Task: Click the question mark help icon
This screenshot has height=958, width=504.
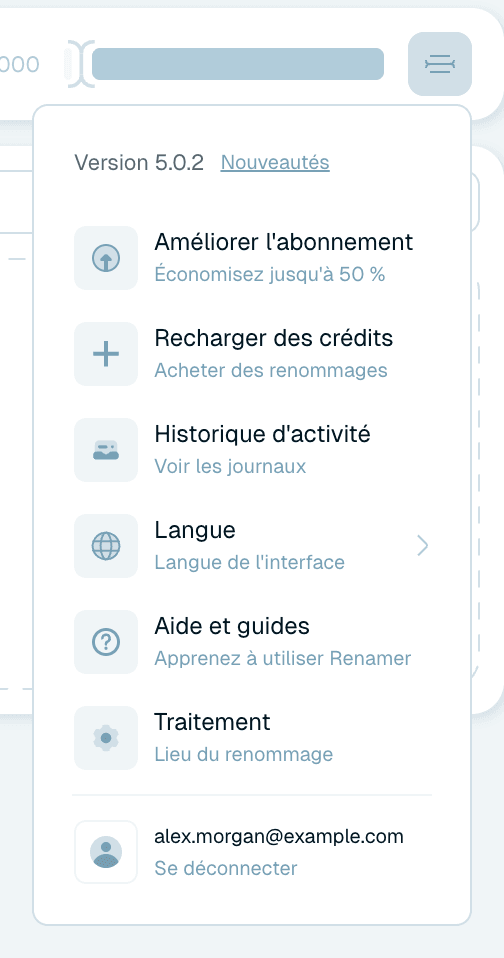Action: tap(106, 642)
